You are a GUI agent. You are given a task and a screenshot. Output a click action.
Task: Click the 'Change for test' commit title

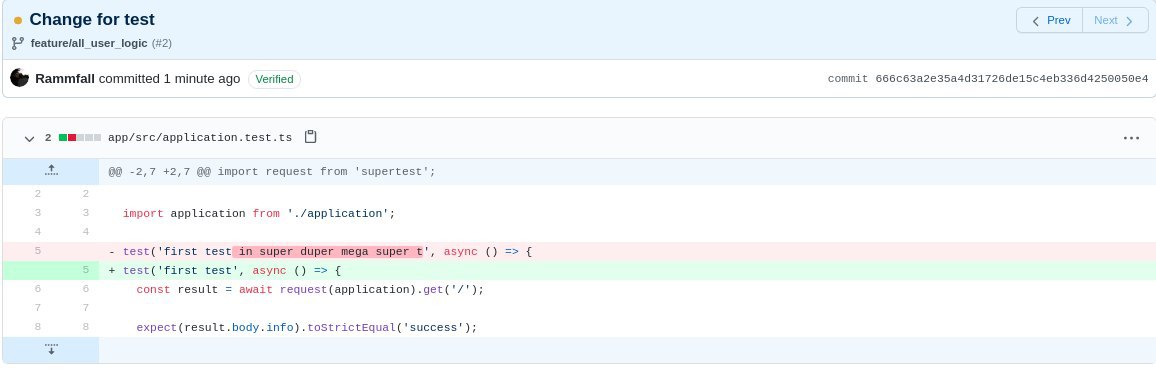[92, 20]
